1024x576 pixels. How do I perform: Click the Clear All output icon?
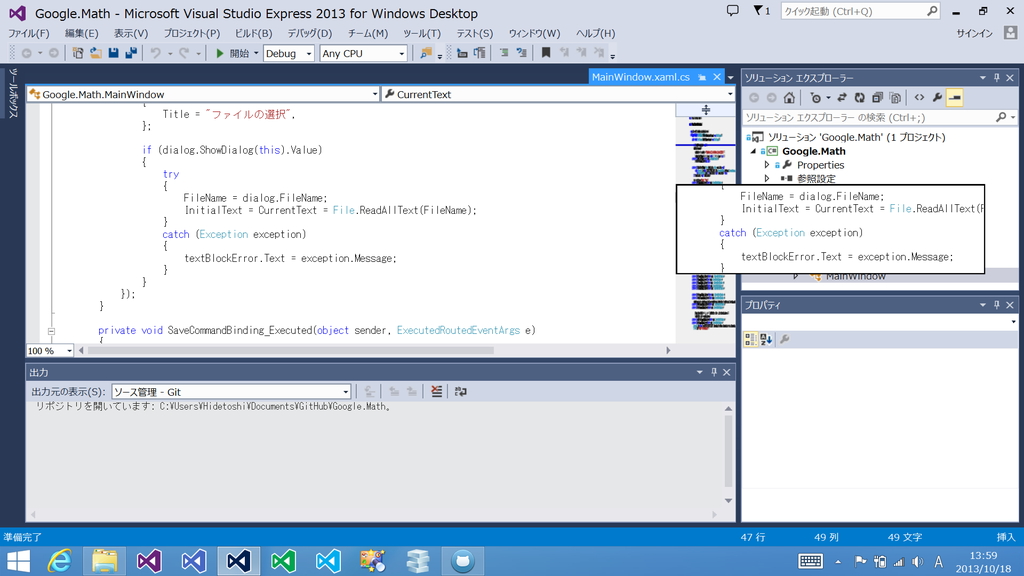tap(436, 391)
